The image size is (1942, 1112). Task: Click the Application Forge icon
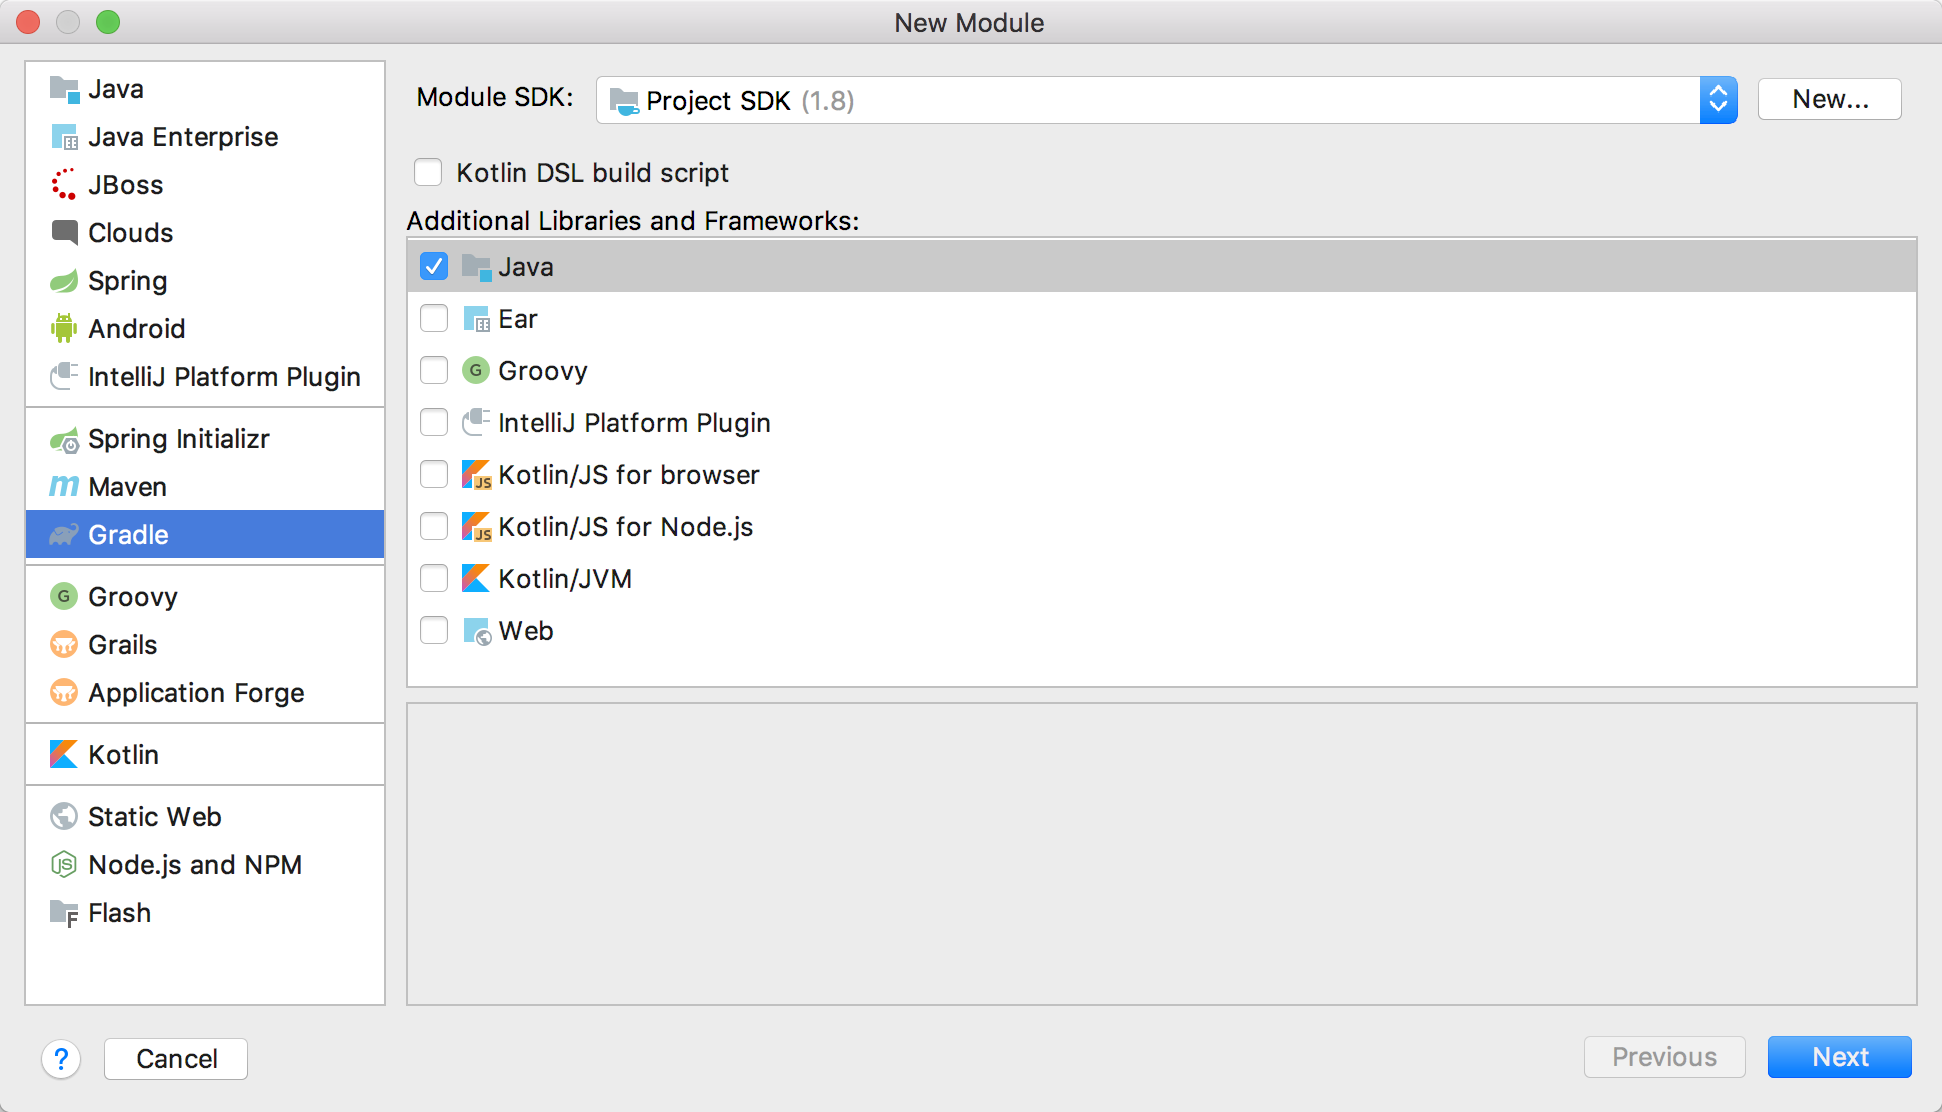64,693
